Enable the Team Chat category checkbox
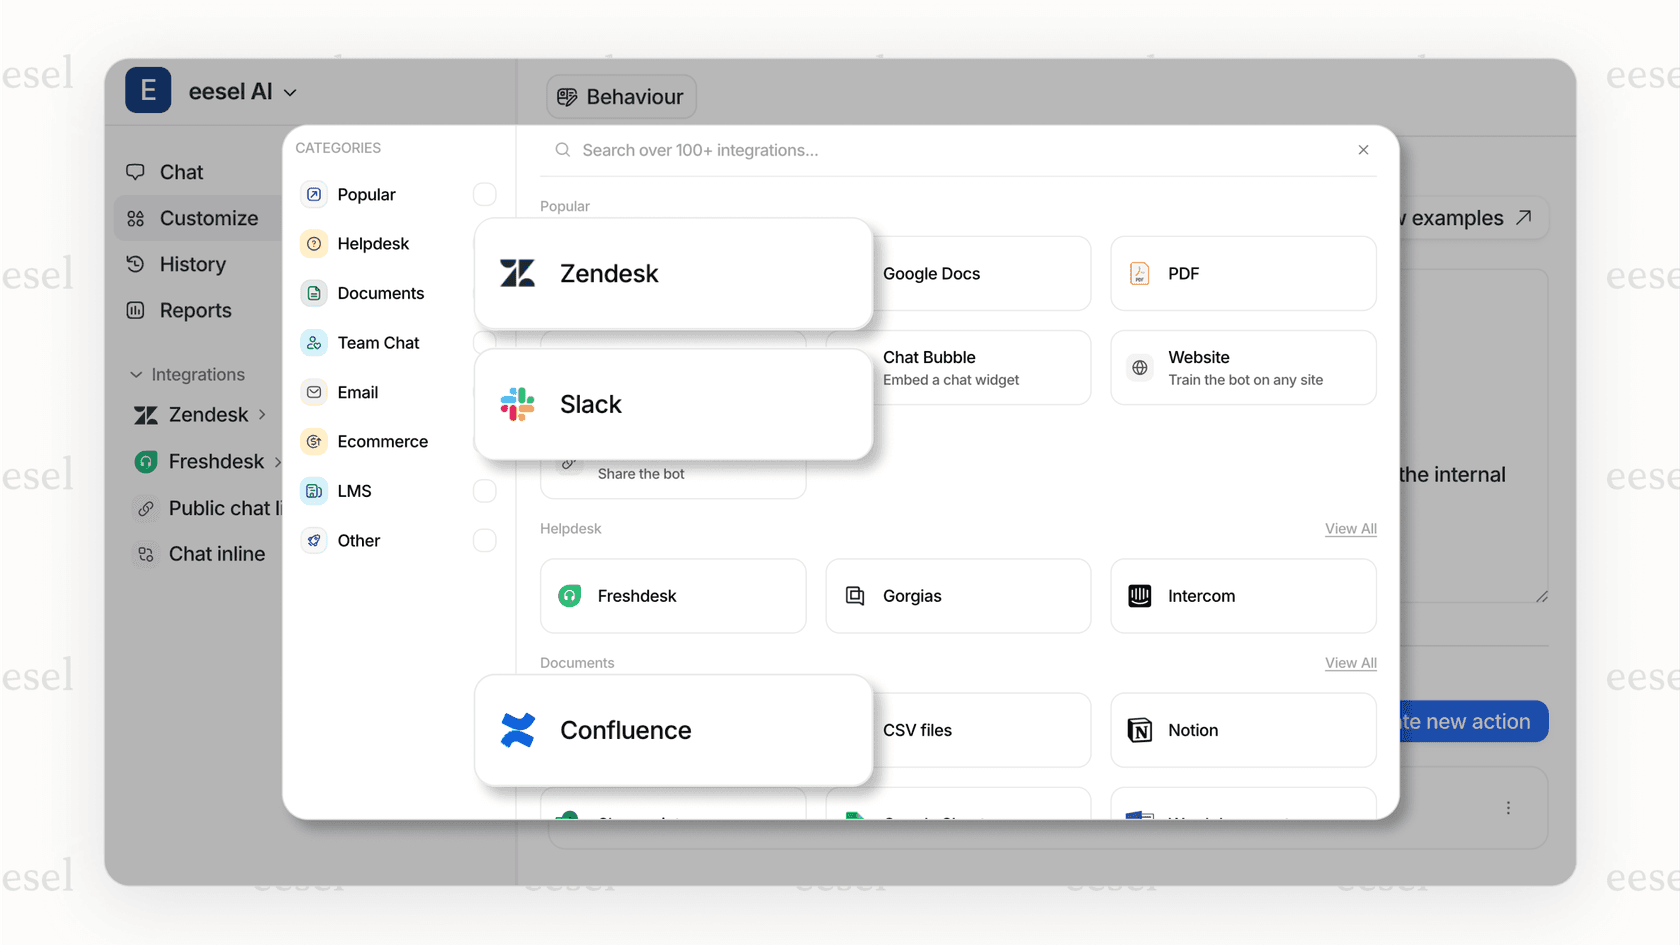This screenshot has width=1680, height=945. tap(485, 342)
